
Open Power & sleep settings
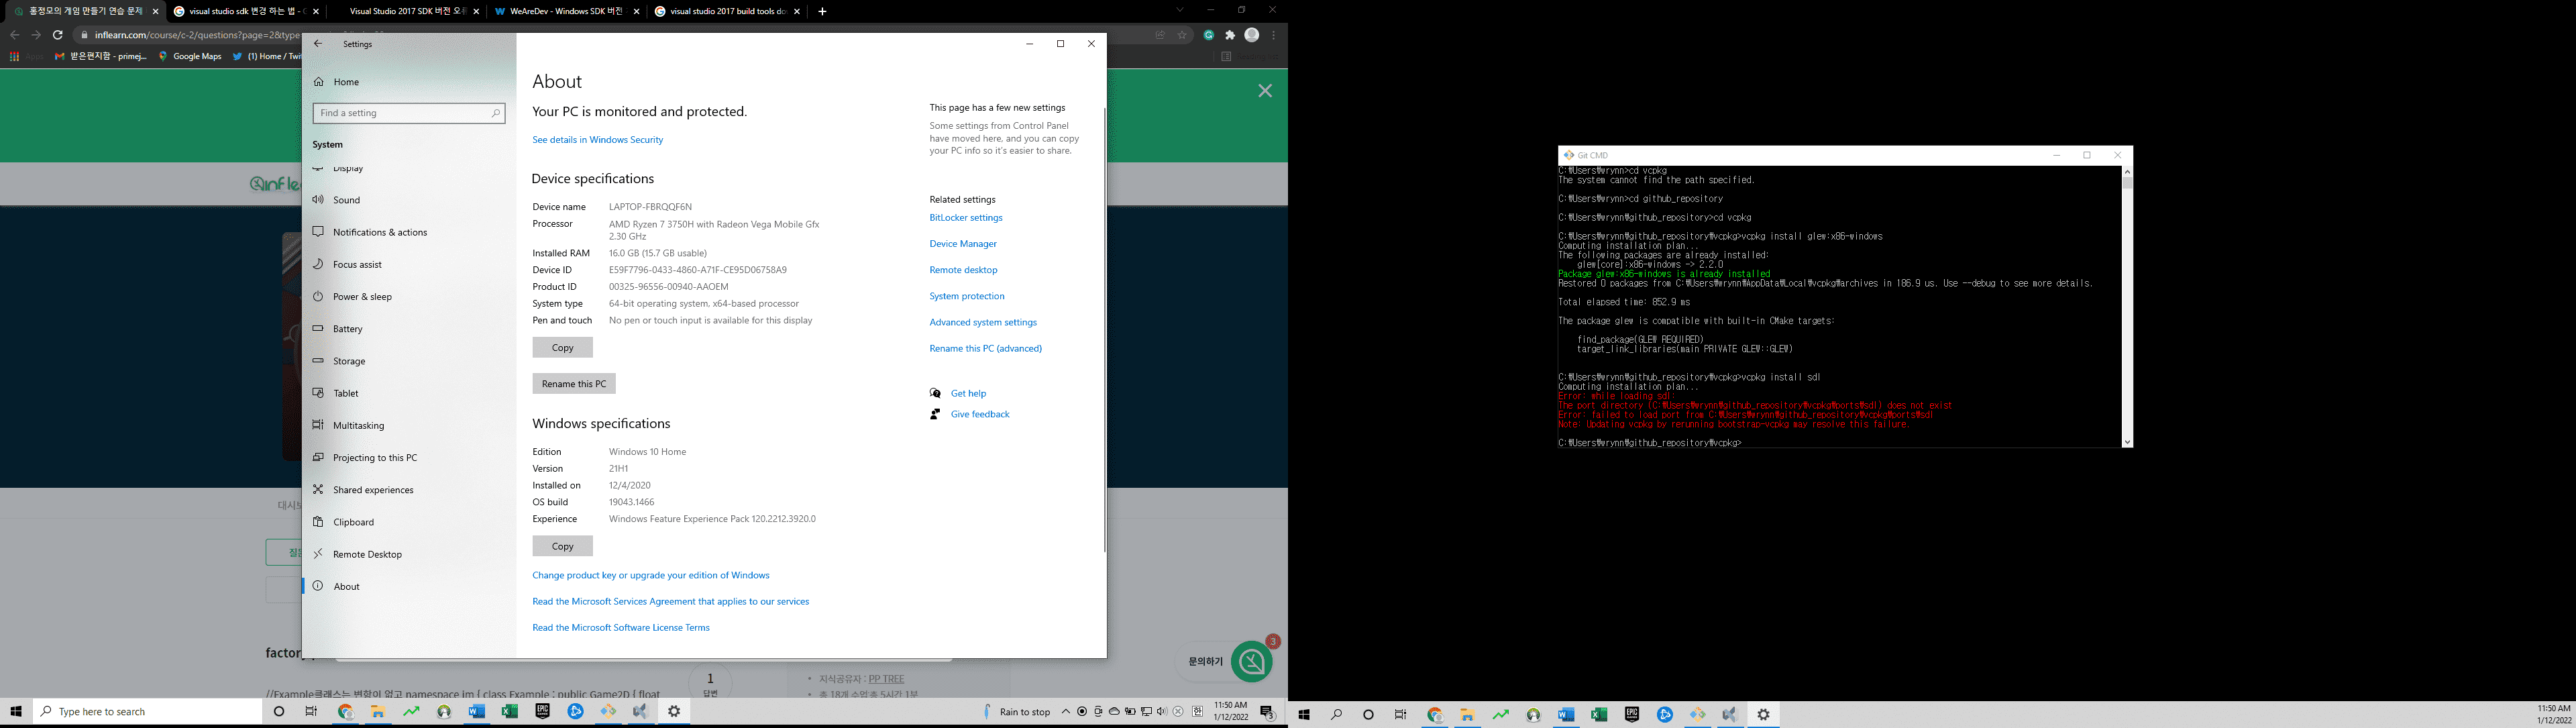click(362, 297)
